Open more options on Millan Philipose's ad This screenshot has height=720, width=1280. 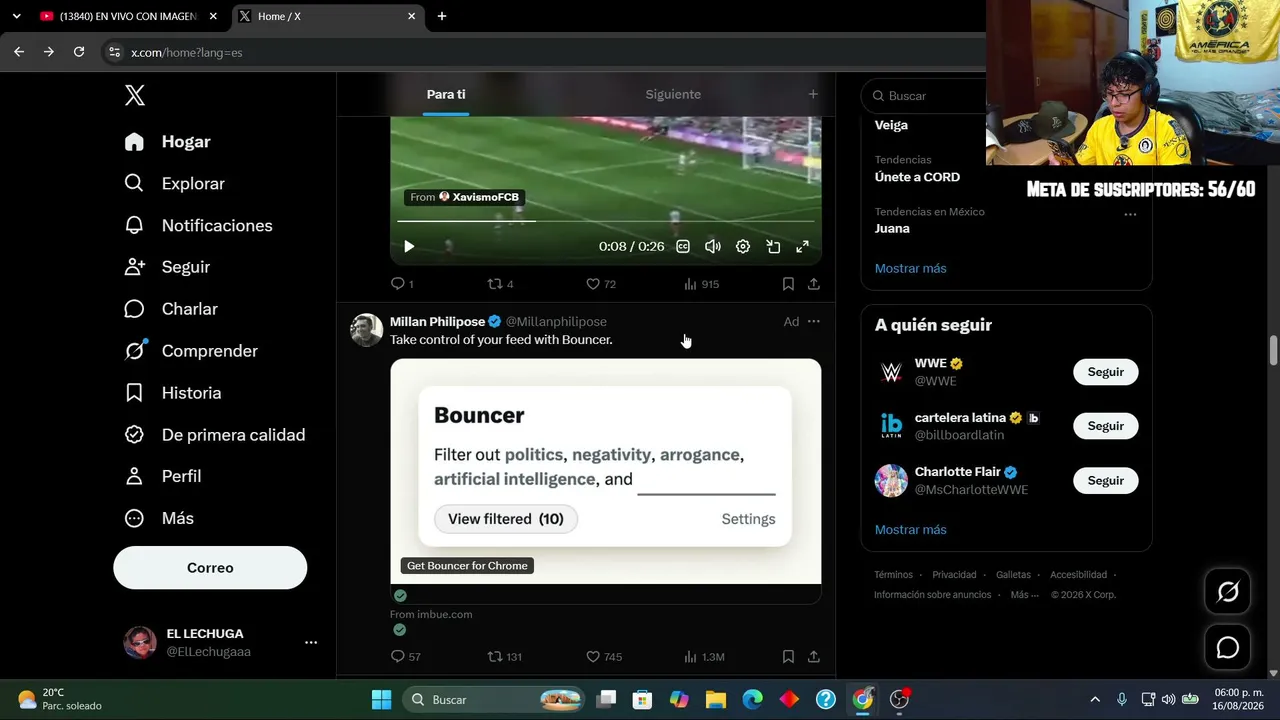click(x=814, y=322)
